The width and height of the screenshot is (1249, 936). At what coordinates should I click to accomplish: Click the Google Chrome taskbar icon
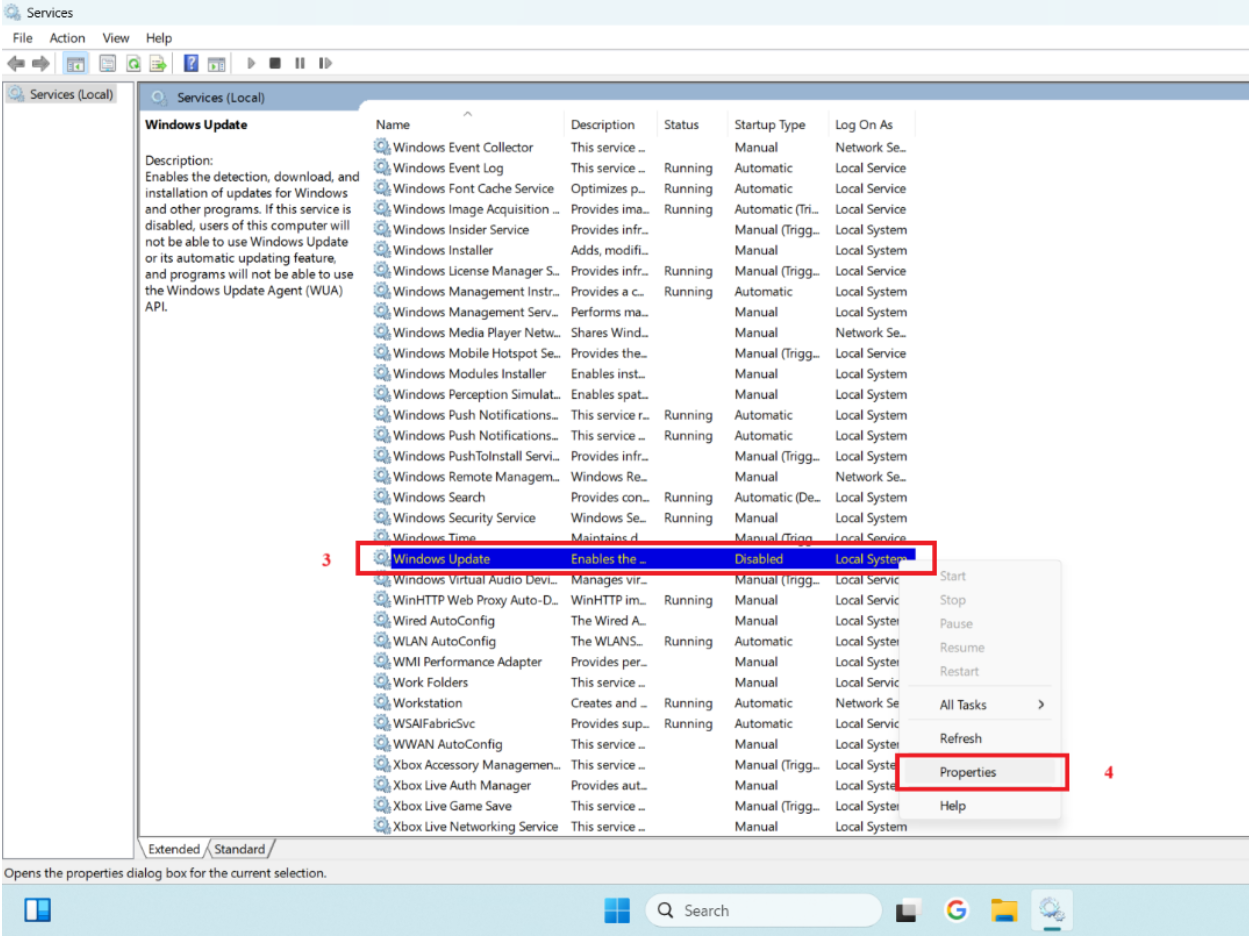(x=956, y=910)
